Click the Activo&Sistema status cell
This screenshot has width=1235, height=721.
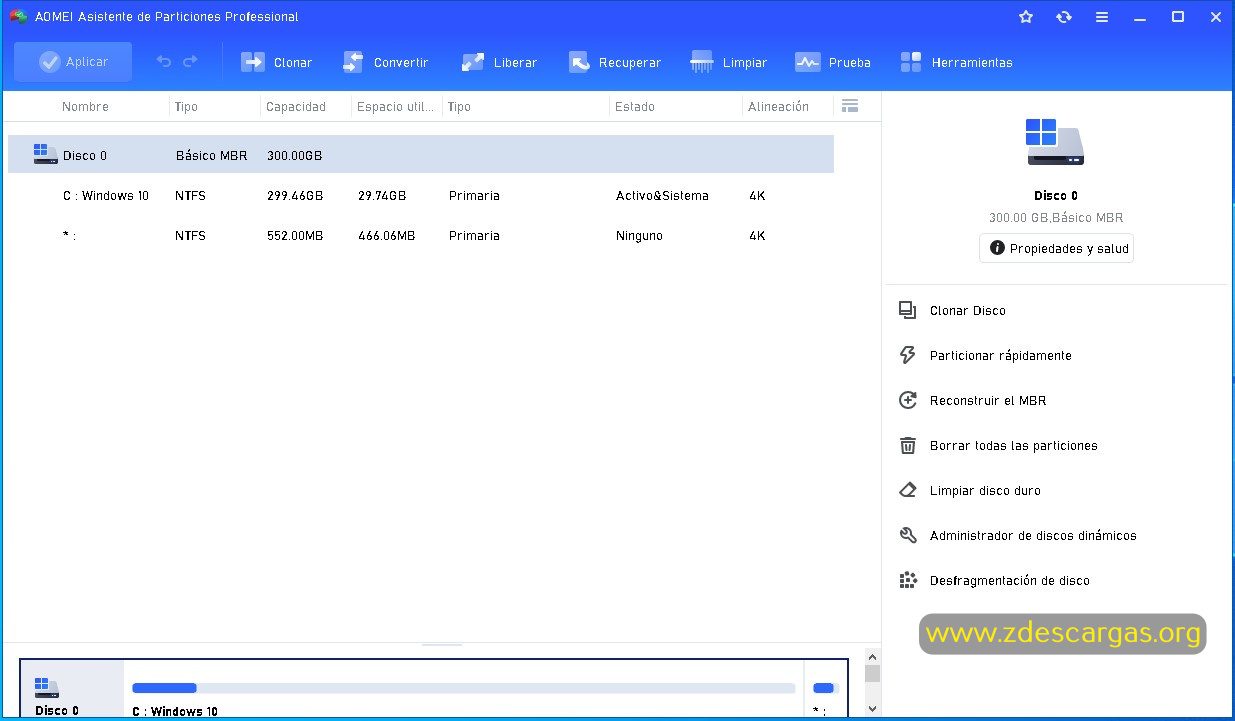662,196
